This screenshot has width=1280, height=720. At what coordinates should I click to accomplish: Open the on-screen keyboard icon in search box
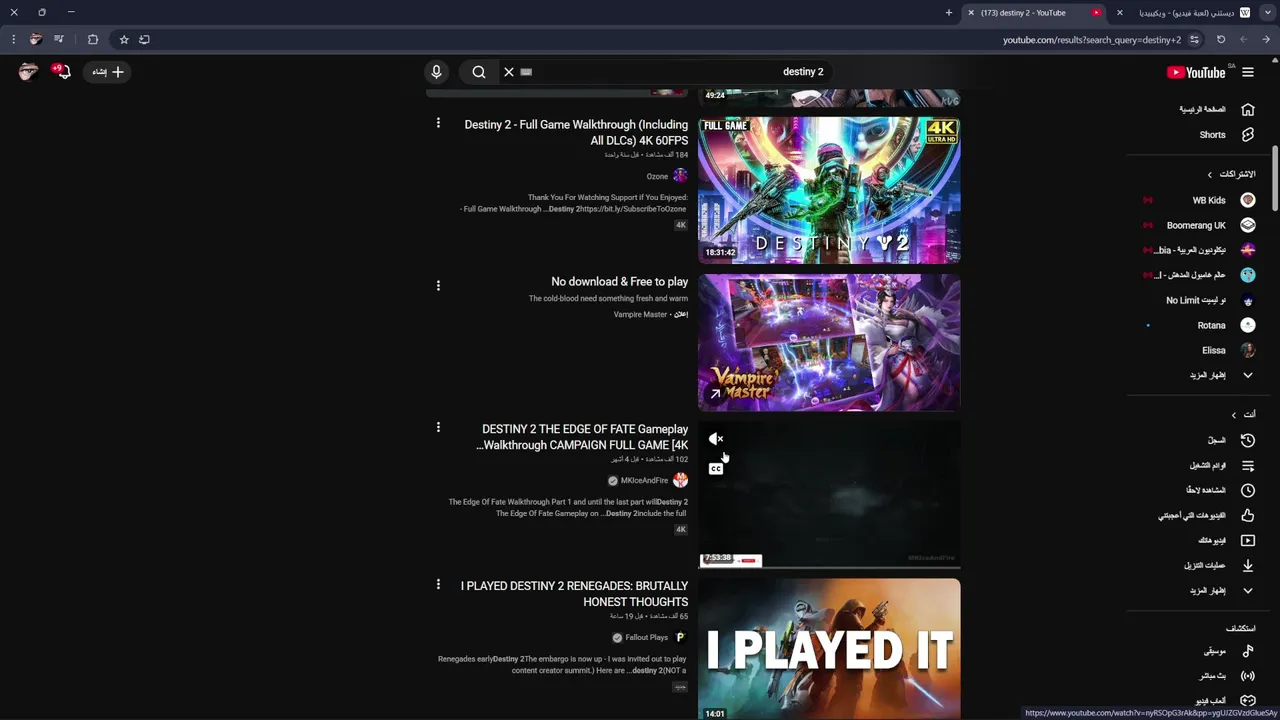pos(526,72)
